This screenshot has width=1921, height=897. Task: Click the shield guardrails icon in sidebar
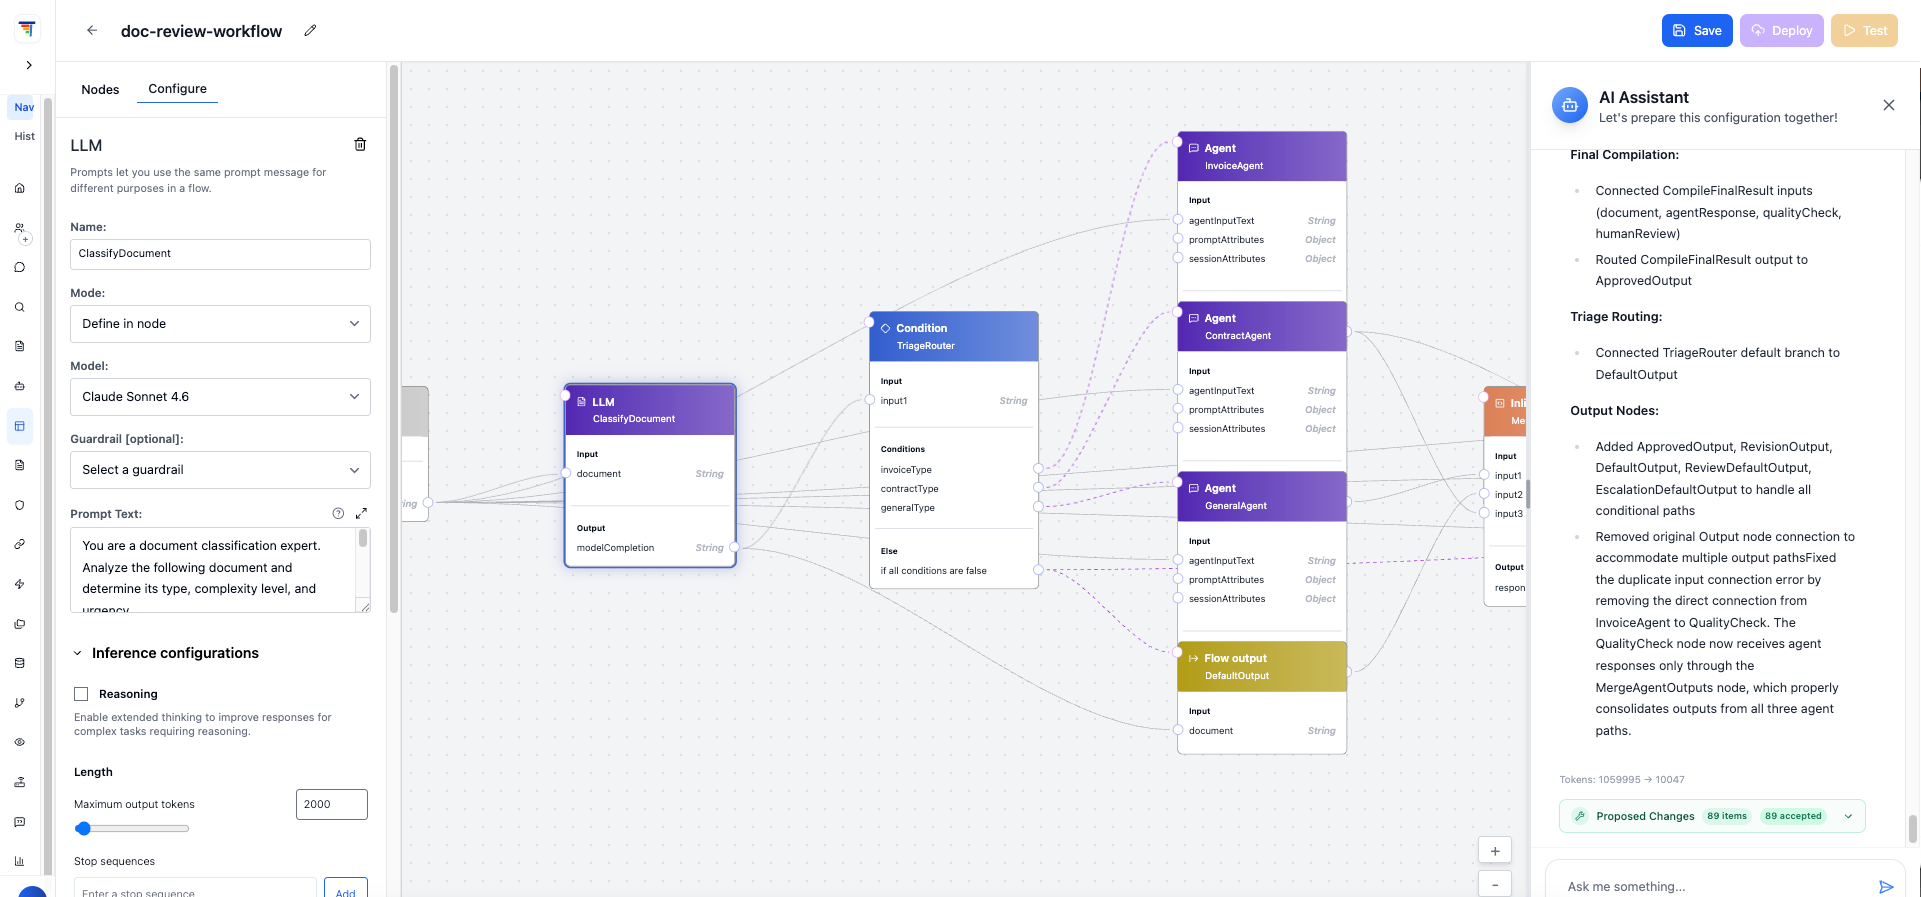(19, 505)
